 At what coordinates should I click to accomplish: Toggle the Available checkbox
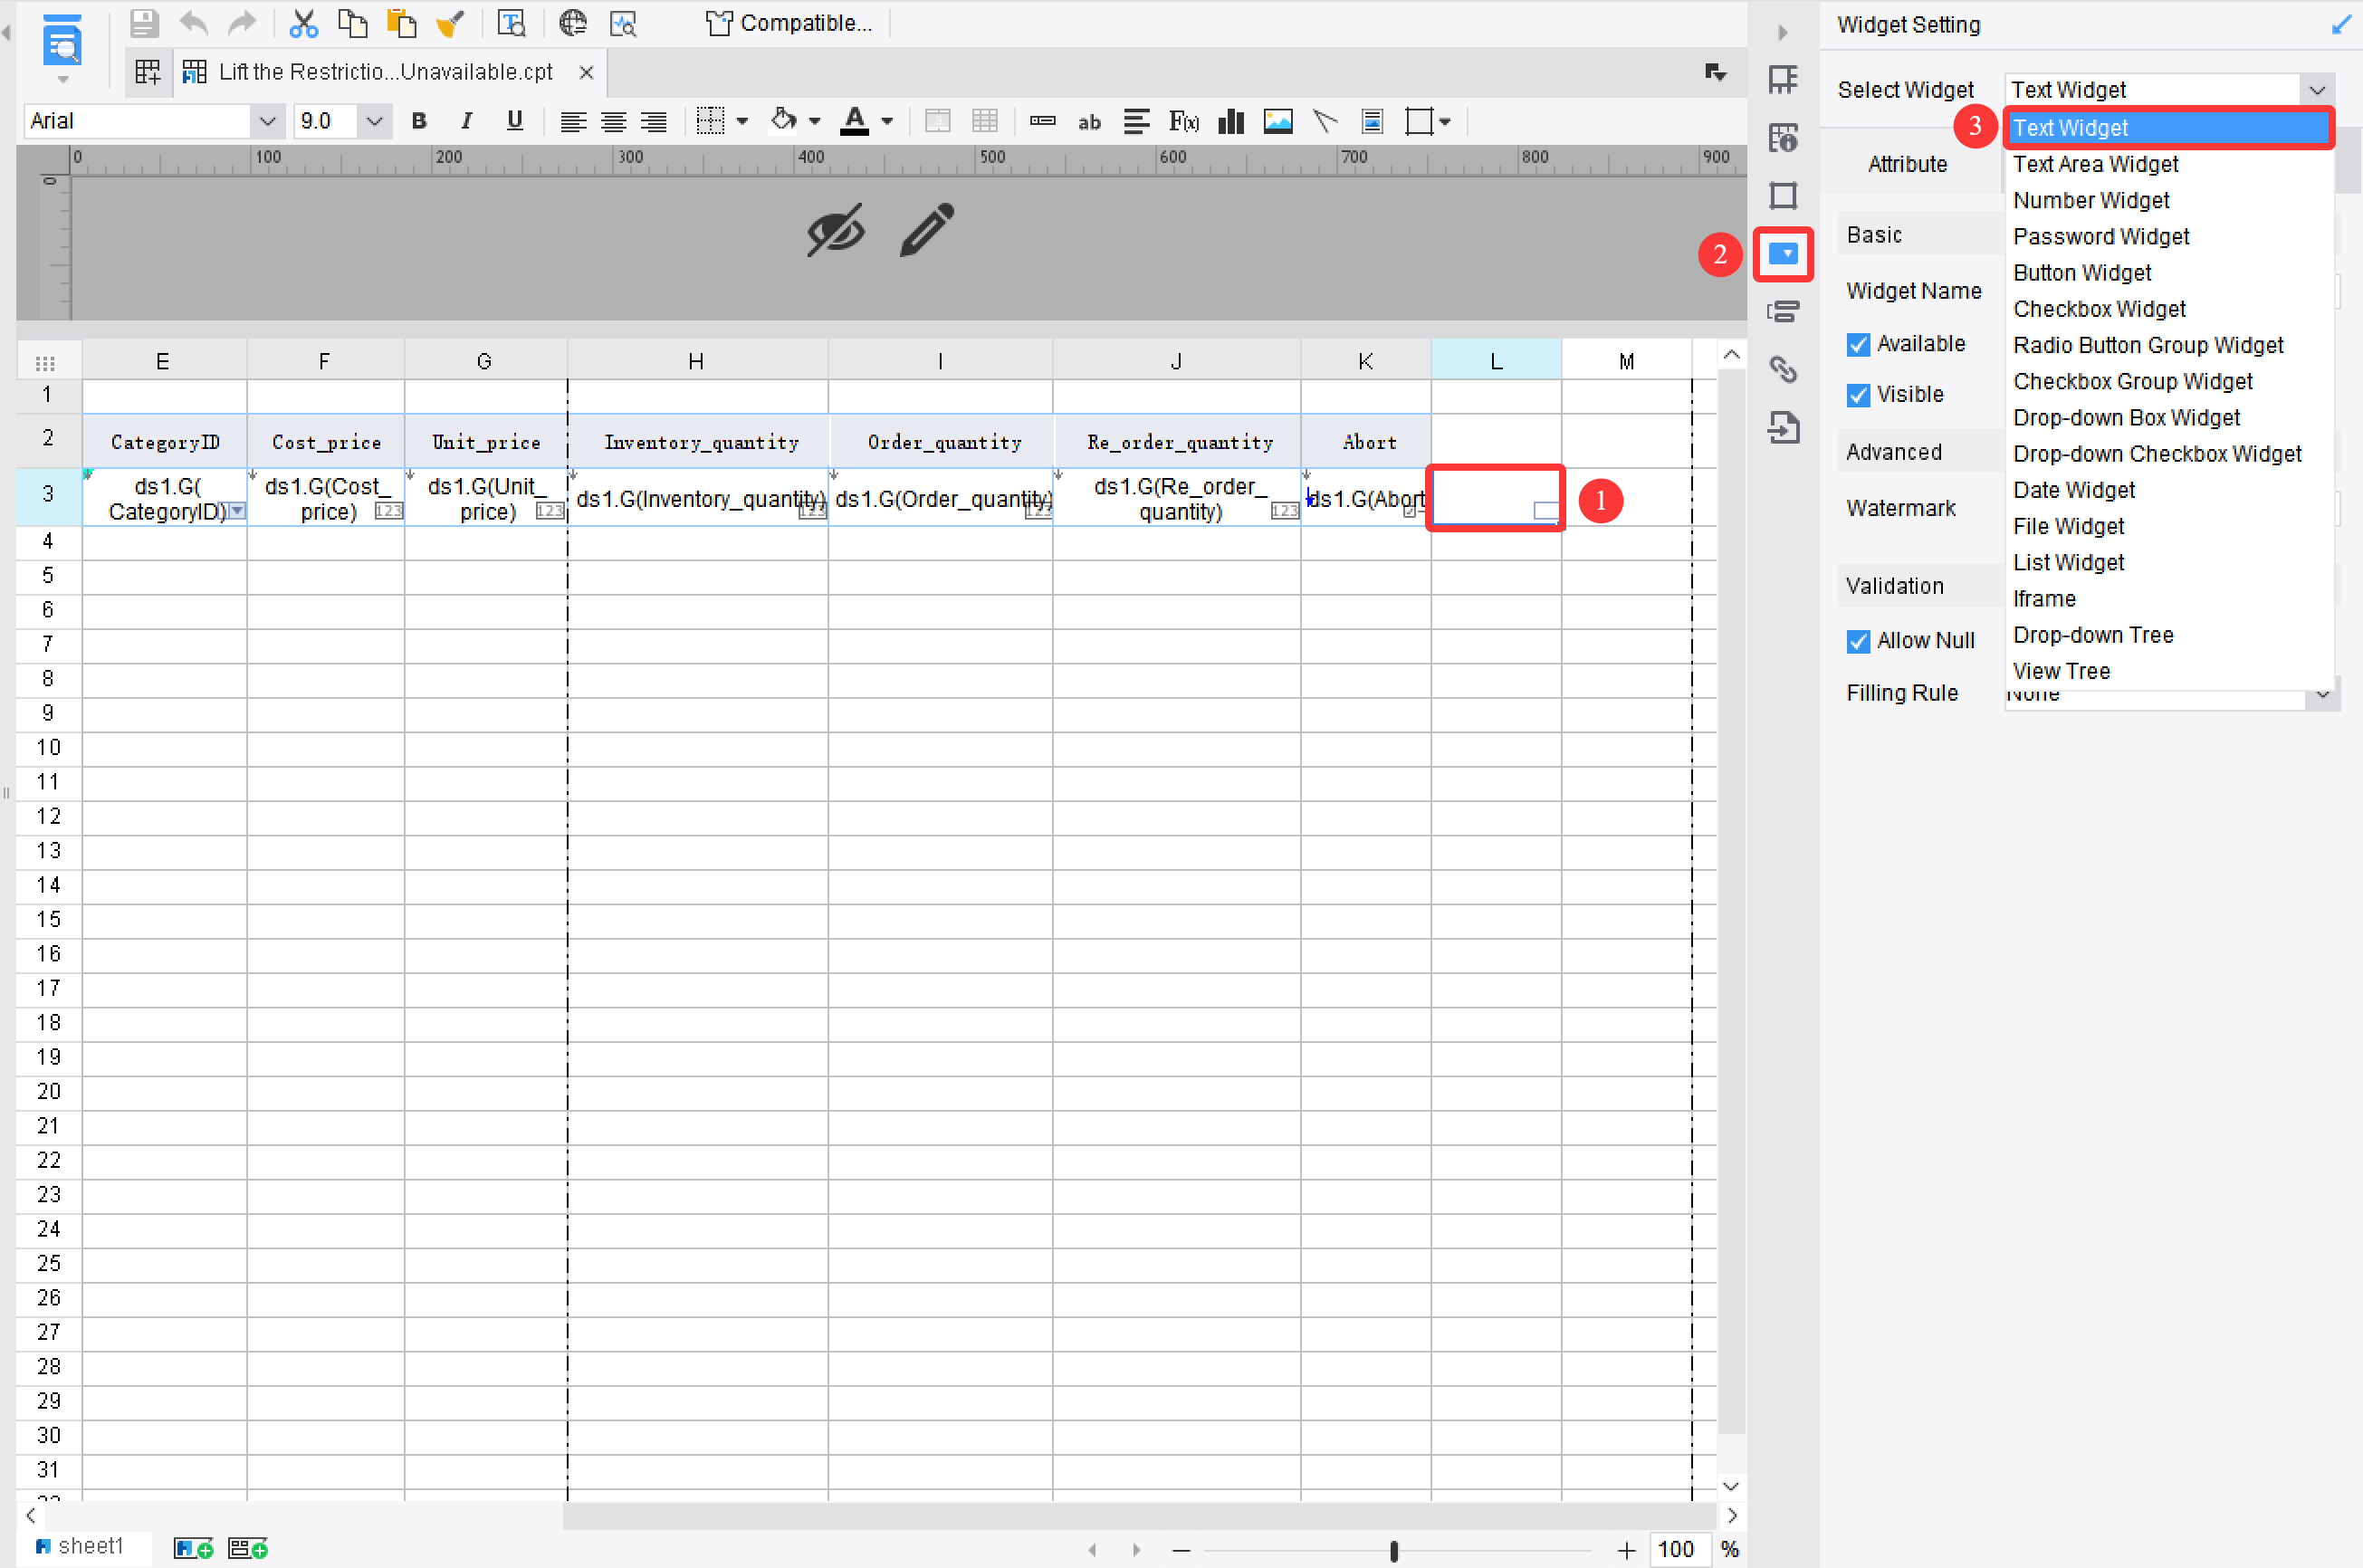point(1858,343)
